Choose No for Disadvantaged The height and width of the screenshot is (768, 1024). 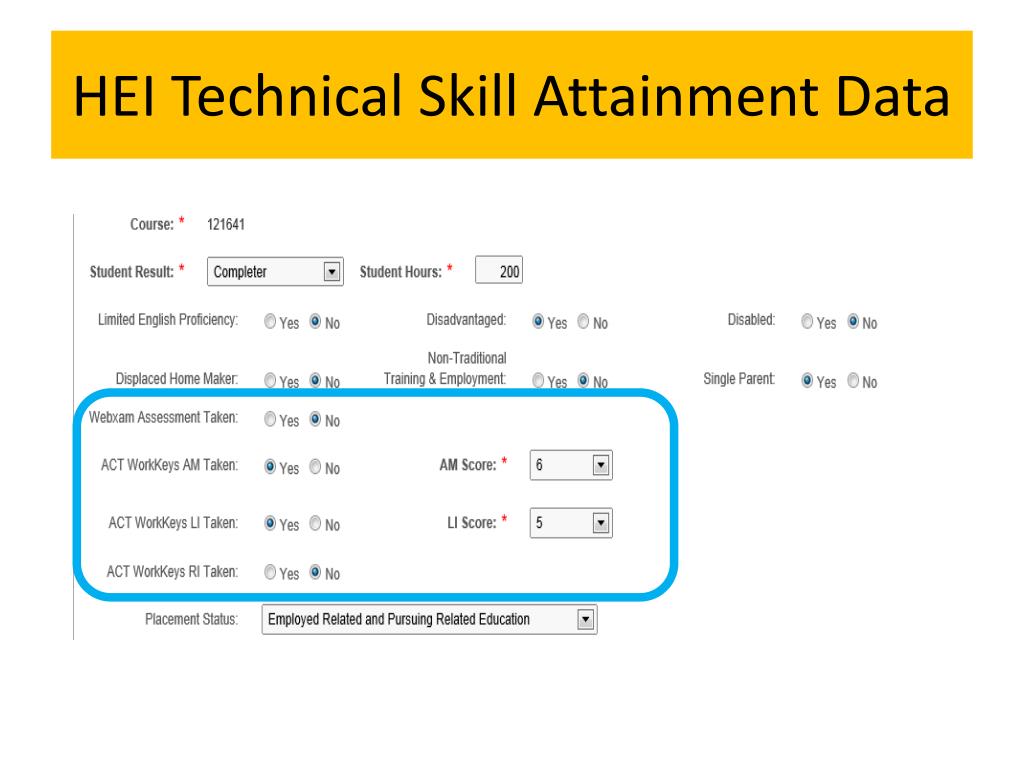tap(583, 321)
